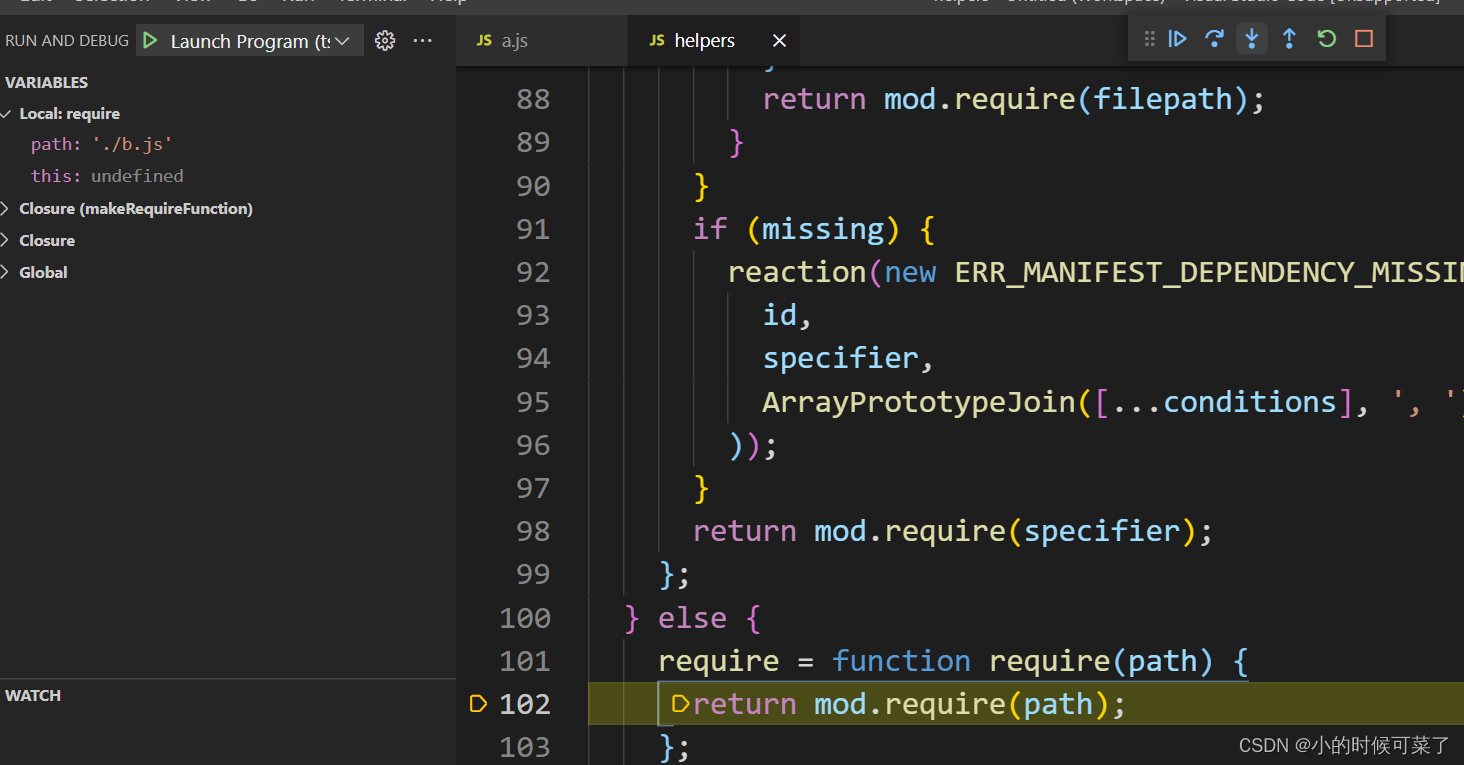The width and height of the screenshot is (1464, 765).
Task: Grab the debug toolbar drag handle
Action: tap(1149, 39)
